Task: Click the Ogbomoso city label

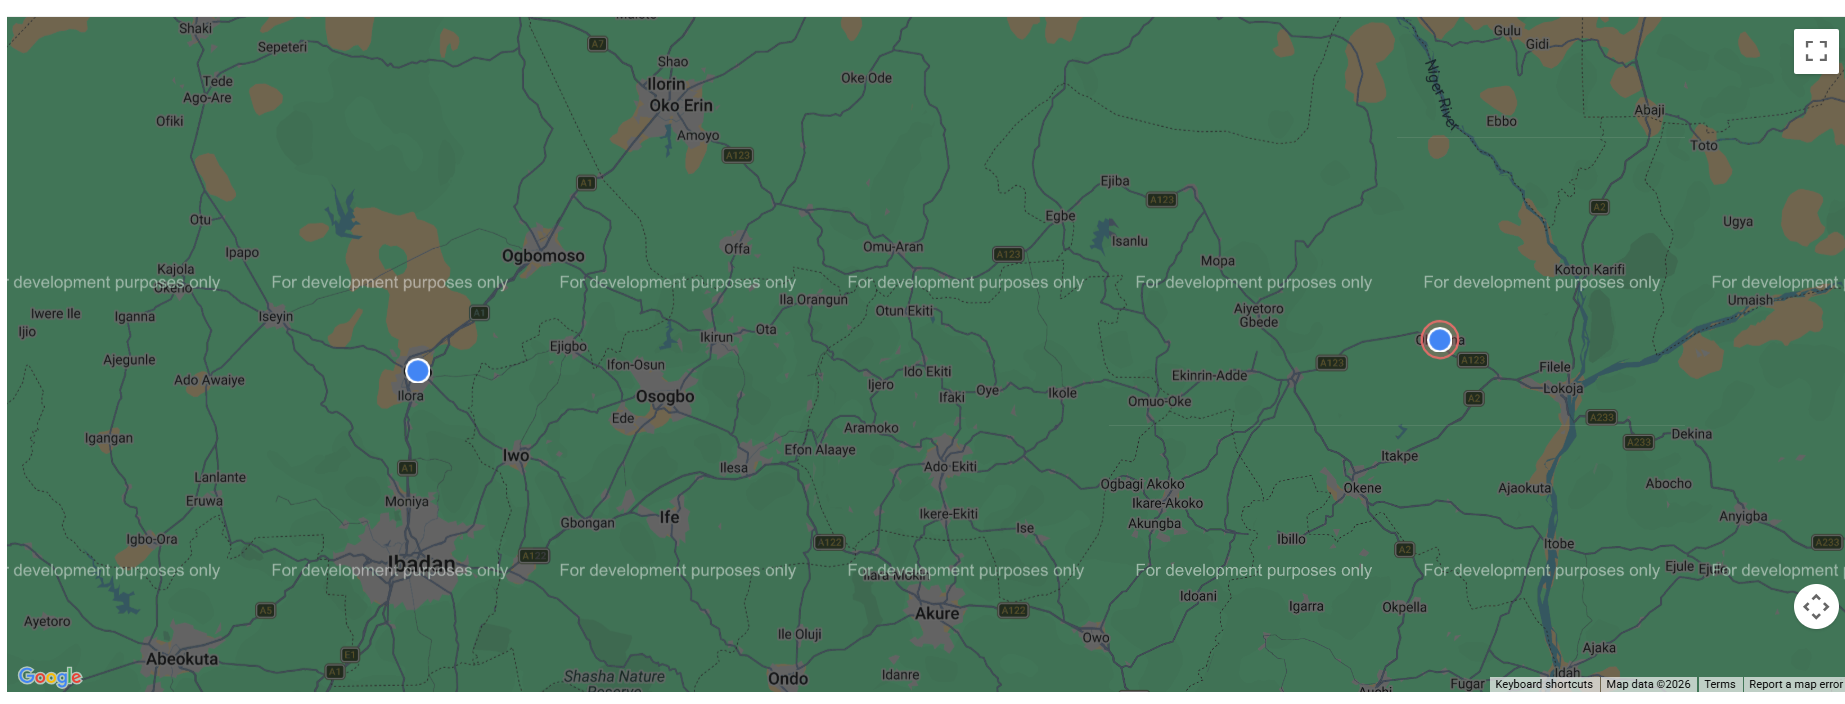Action: (543, 256)
